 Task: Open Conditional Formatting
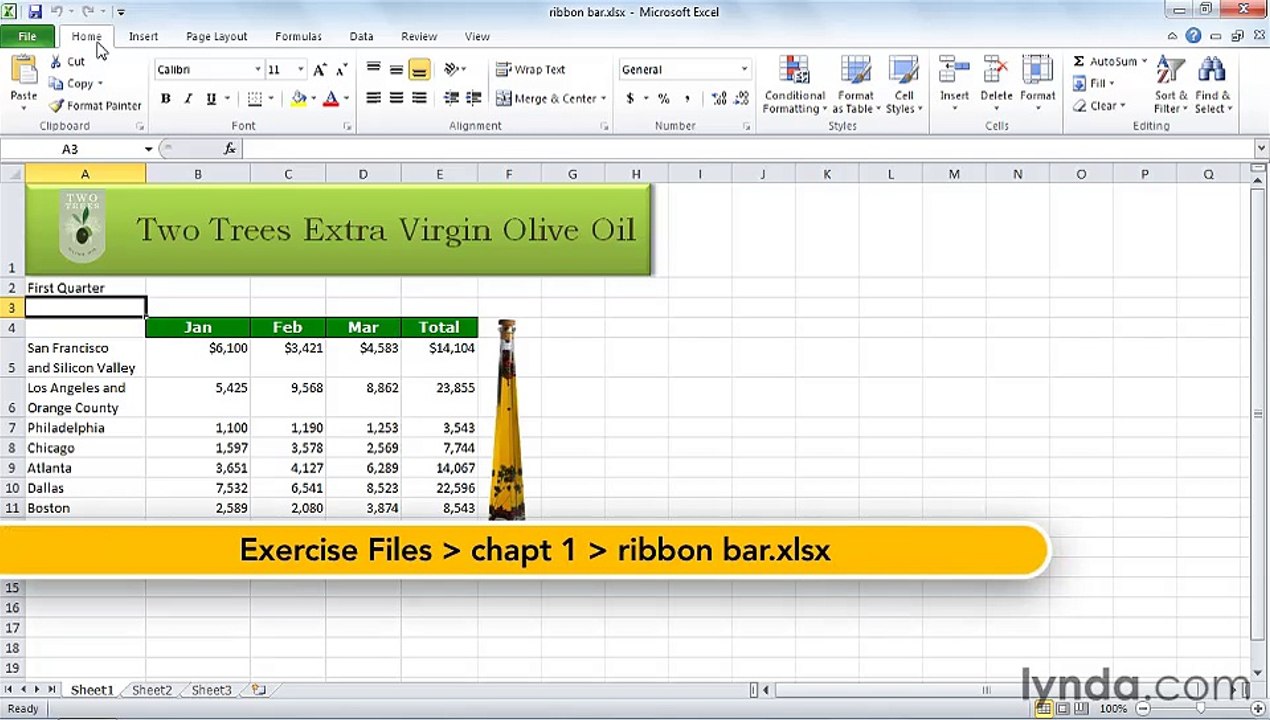click(794, 86)
